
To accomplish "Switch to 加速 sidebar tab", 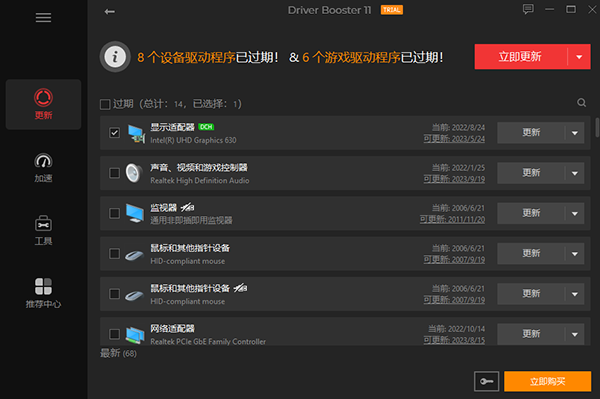I will tap(43, 168).
